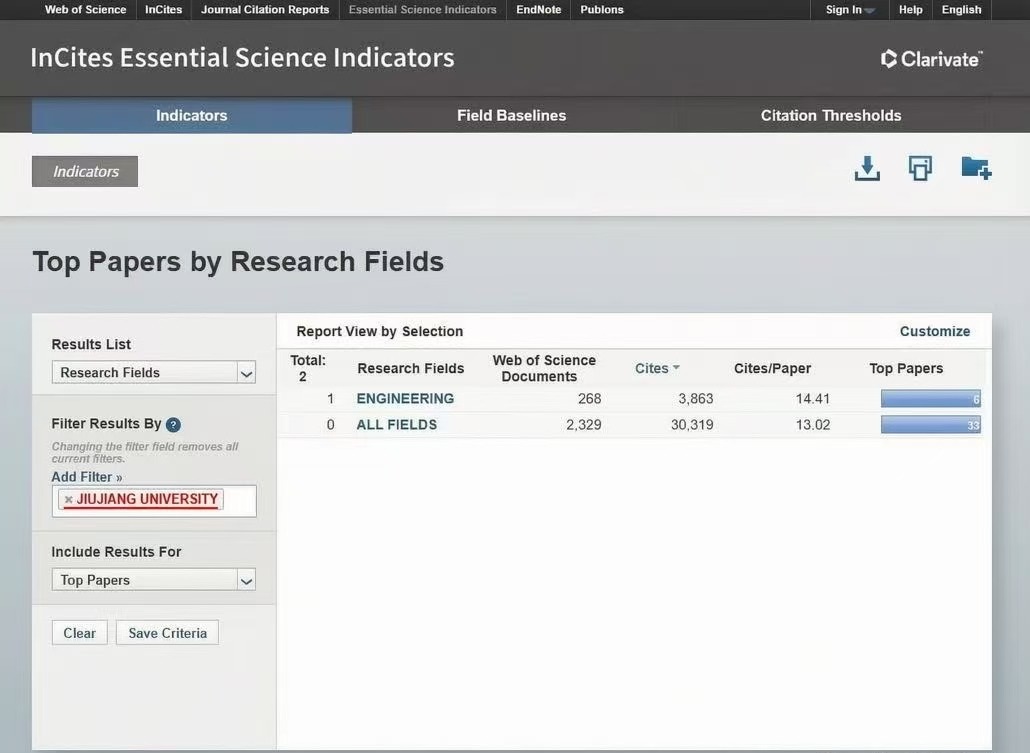Select the 13.02 cites per paper value
Viewport: 1030px width, 753px height.
(813, 425)
